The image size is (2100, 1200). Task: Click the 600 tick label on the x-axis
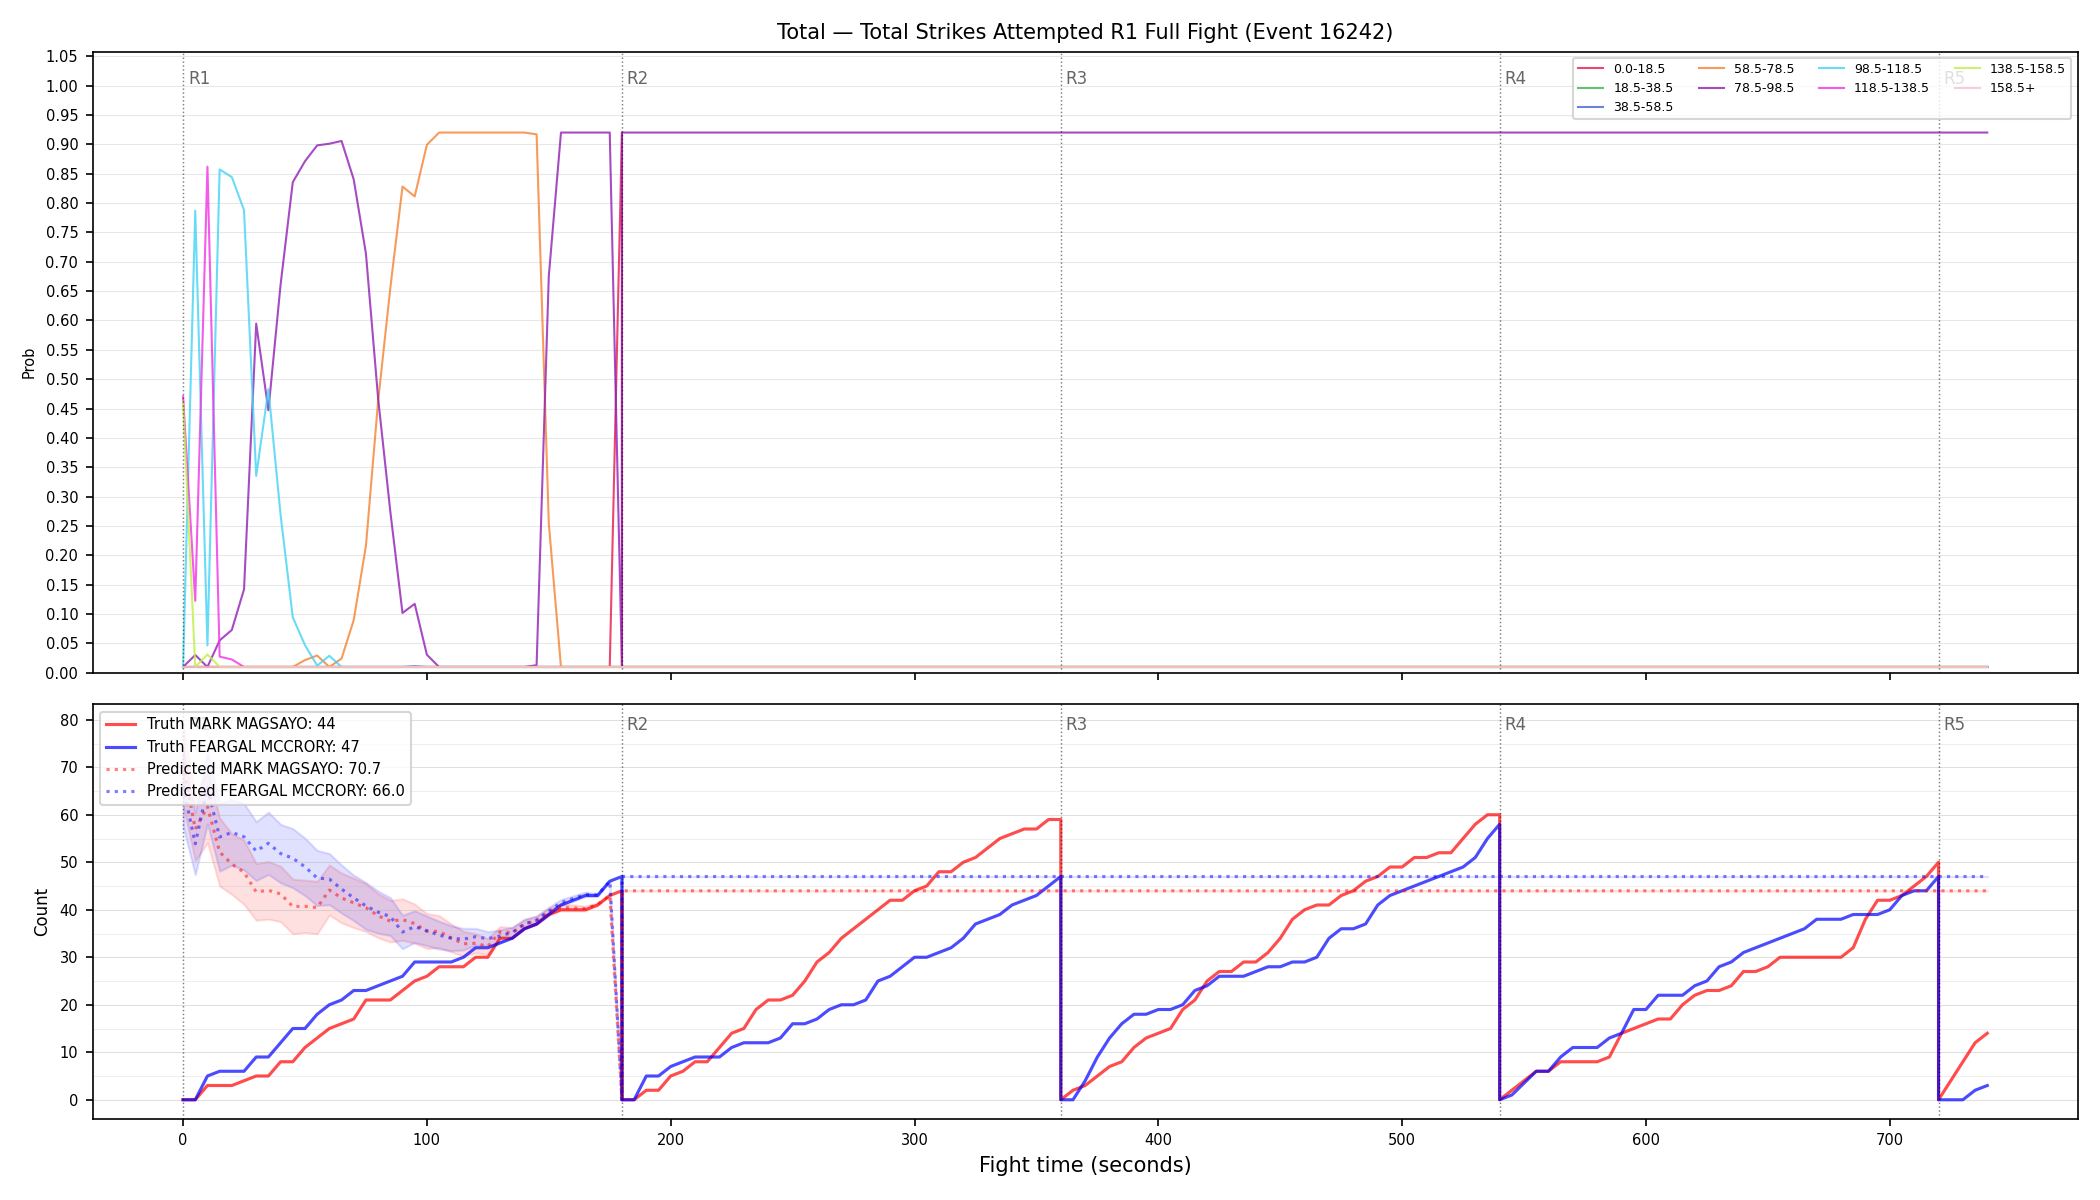coord(1646,1139)
